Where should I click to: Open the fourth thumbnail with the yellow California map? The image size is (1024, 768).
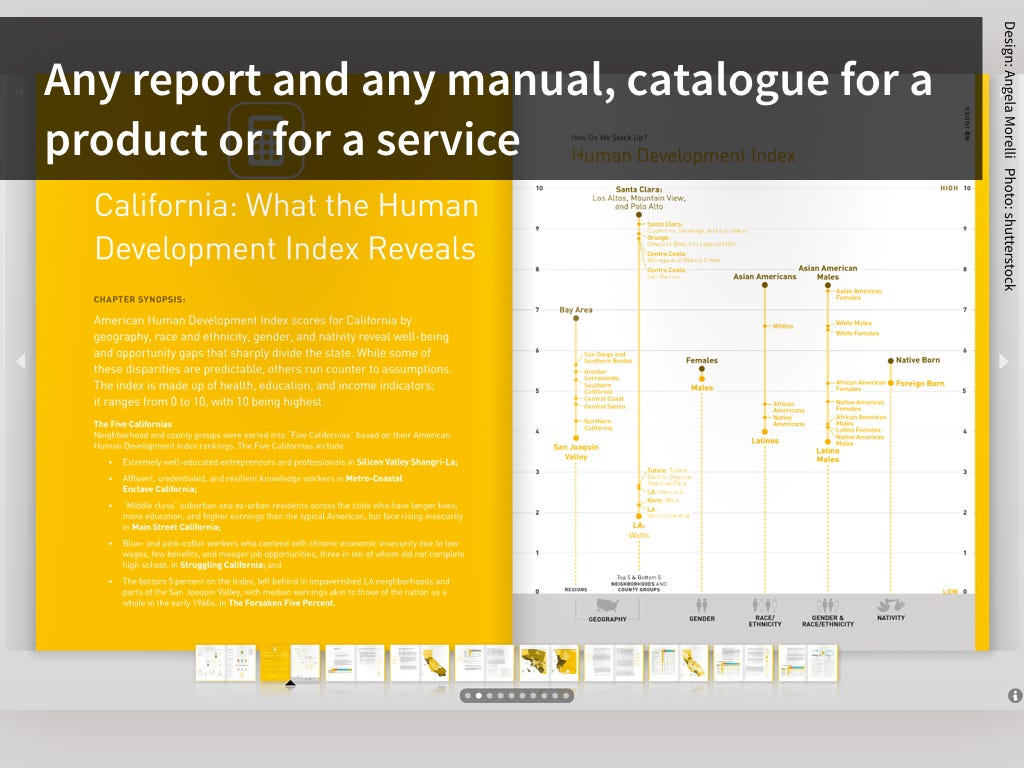pos(420,663)
